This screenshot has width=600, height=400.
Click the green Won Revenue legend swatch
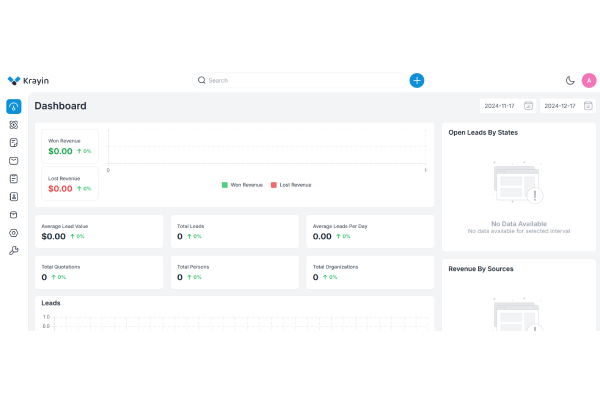tap(225, 185)
